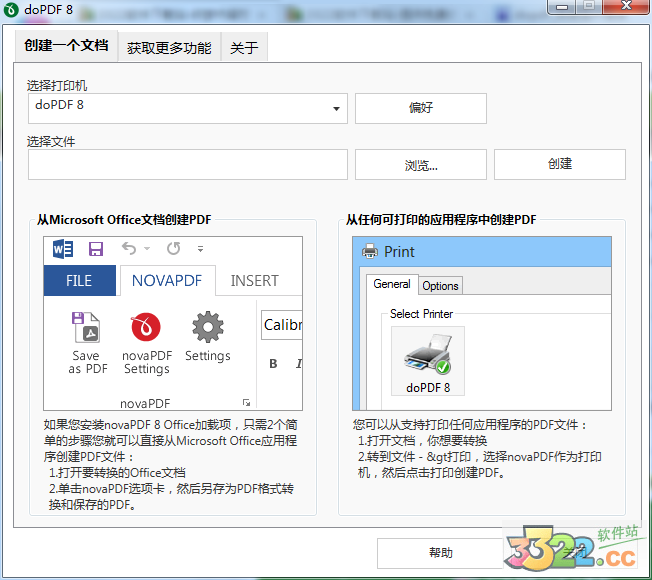Expand the undo history arrow
The image size is (652, 580).
[147, 249]
